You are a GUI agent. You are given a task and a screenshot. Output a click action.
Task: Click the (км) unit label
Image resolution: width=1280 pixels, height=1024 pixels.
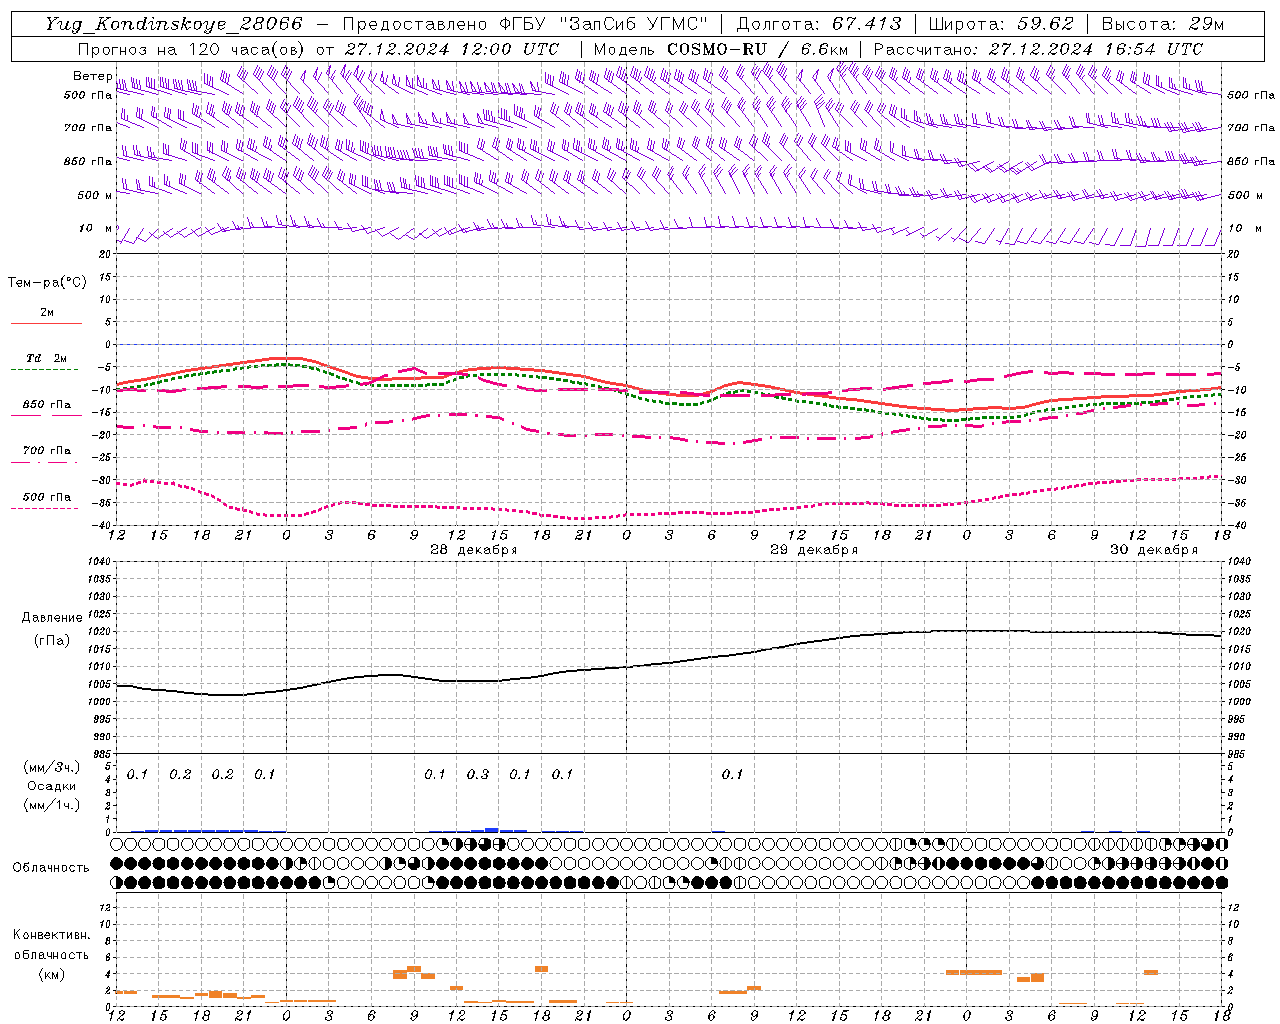[51, 974]
